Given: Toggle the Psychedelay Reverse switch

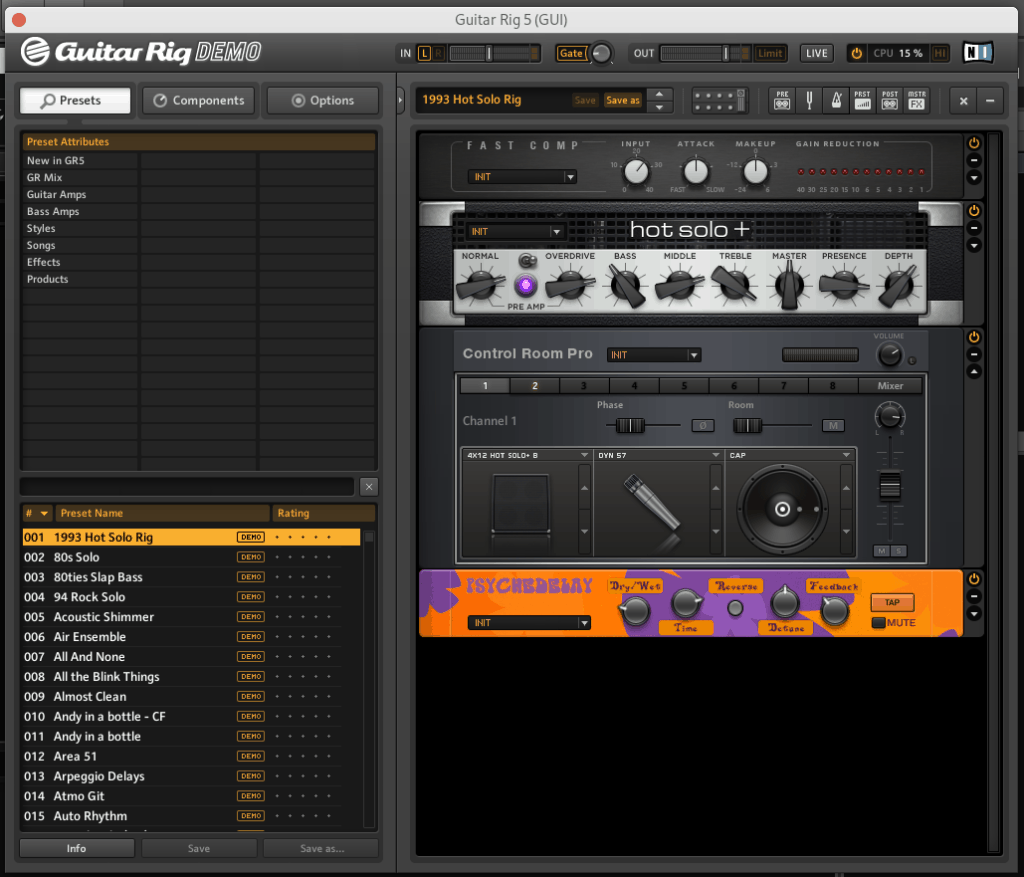Looking at the screenshot, I should click(x=735, y=608).
